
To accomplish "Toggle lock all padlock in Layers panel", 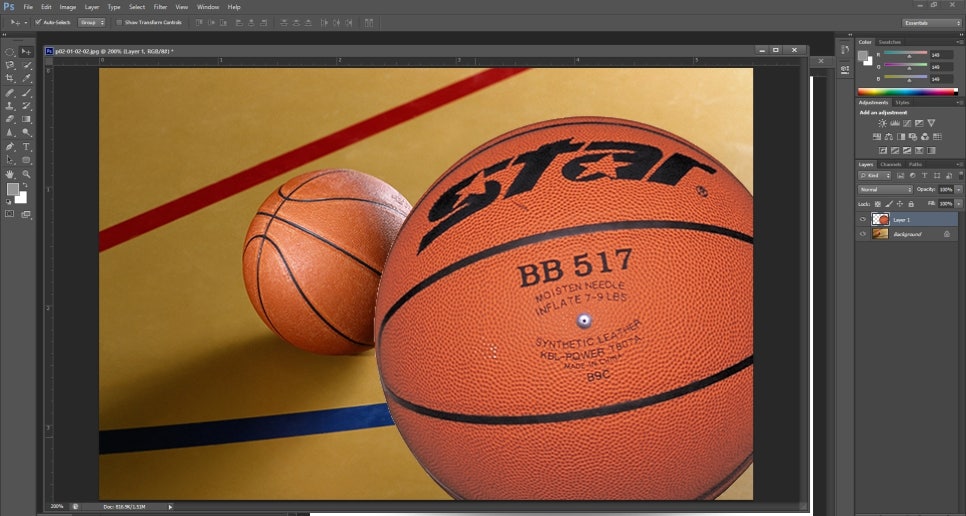I will [x=911, y=204].
